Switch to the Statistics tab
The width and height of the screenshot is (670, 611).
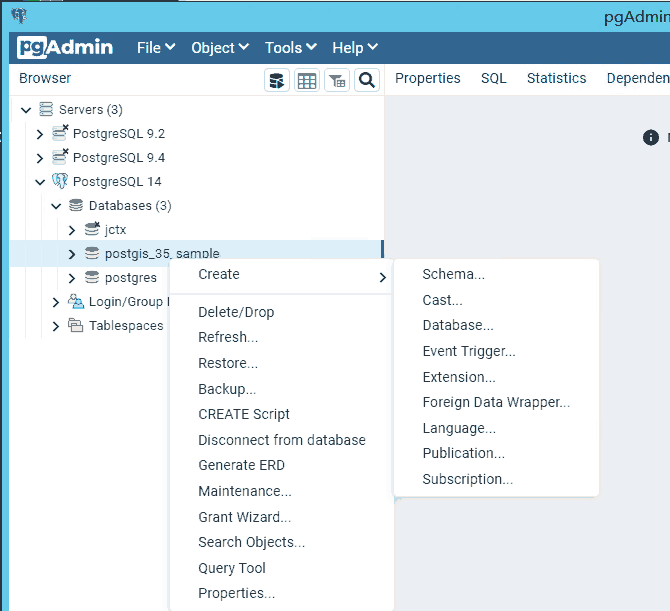point(556,79)
